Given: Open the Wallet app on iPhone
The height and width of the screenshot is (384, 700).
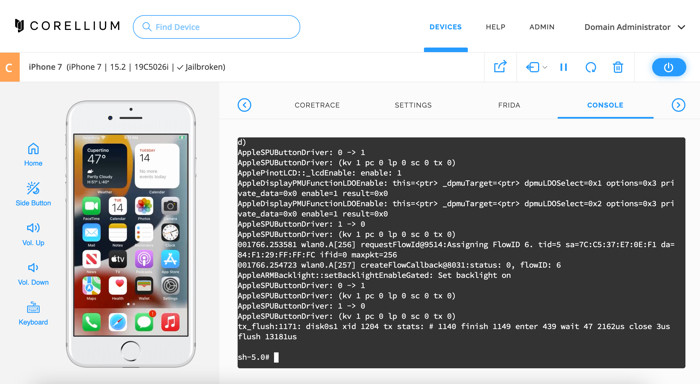Looking at the screenshot, I should point(144,286).
